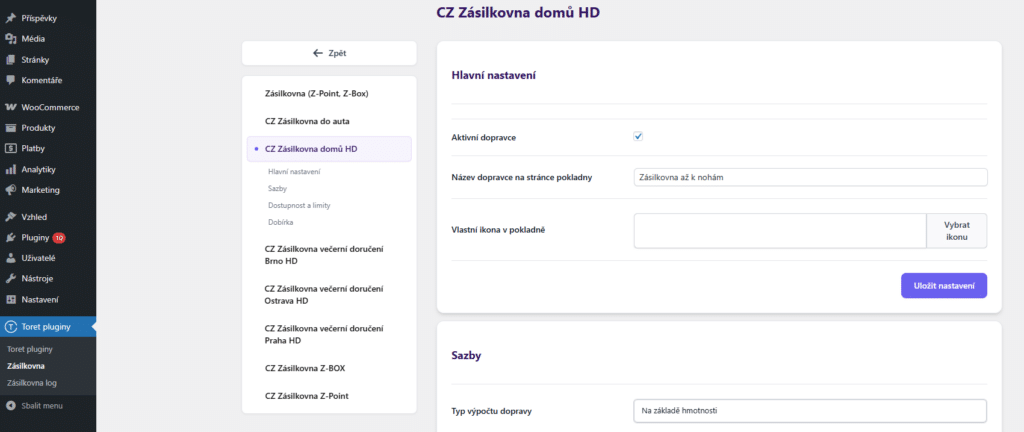Select CZ Zásilkovna domů HD carrier
Screen dimensions: 1024x432
tap(329, 149)
